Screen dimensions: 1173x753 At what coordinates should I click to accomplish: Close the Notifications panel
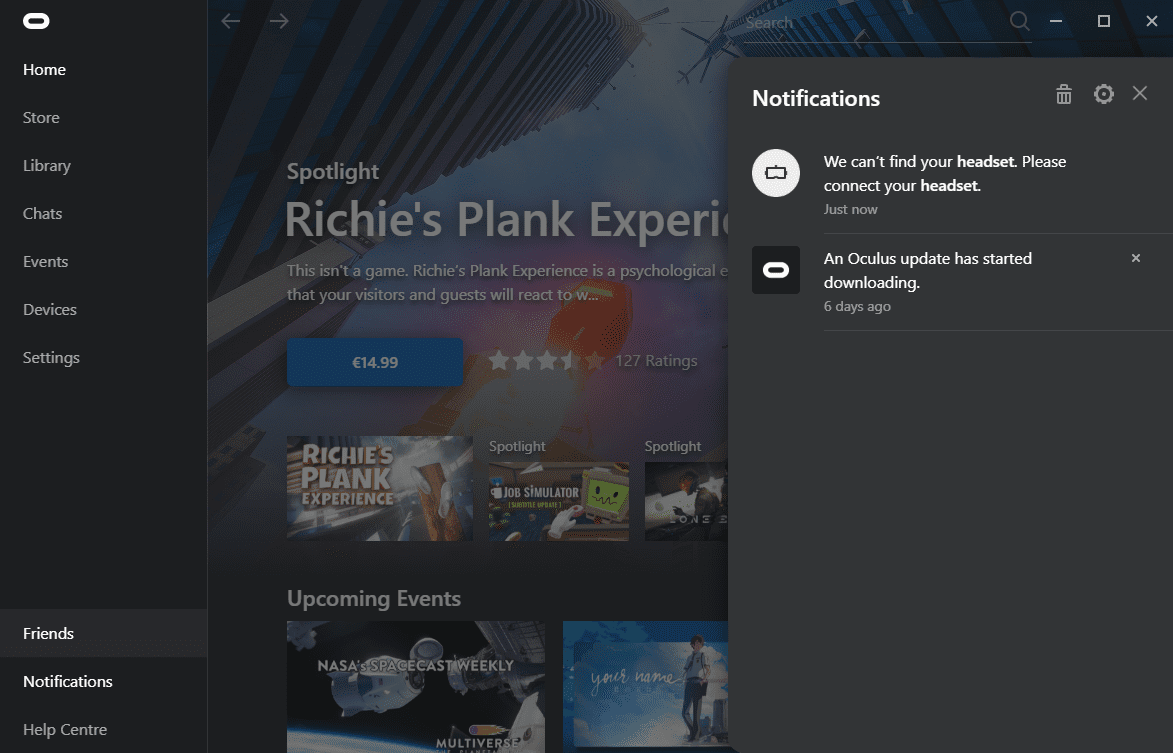tap(1139, 93)
